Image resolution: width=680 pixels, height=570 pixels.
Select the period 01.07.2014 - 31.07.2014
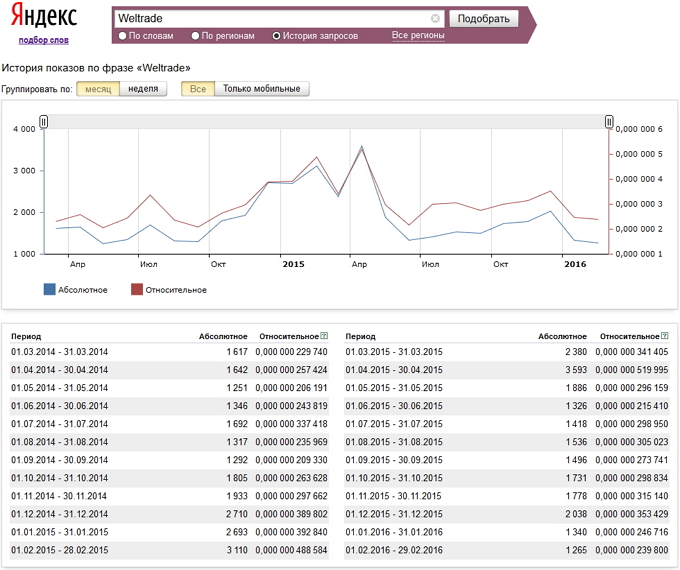pos(59,424)
